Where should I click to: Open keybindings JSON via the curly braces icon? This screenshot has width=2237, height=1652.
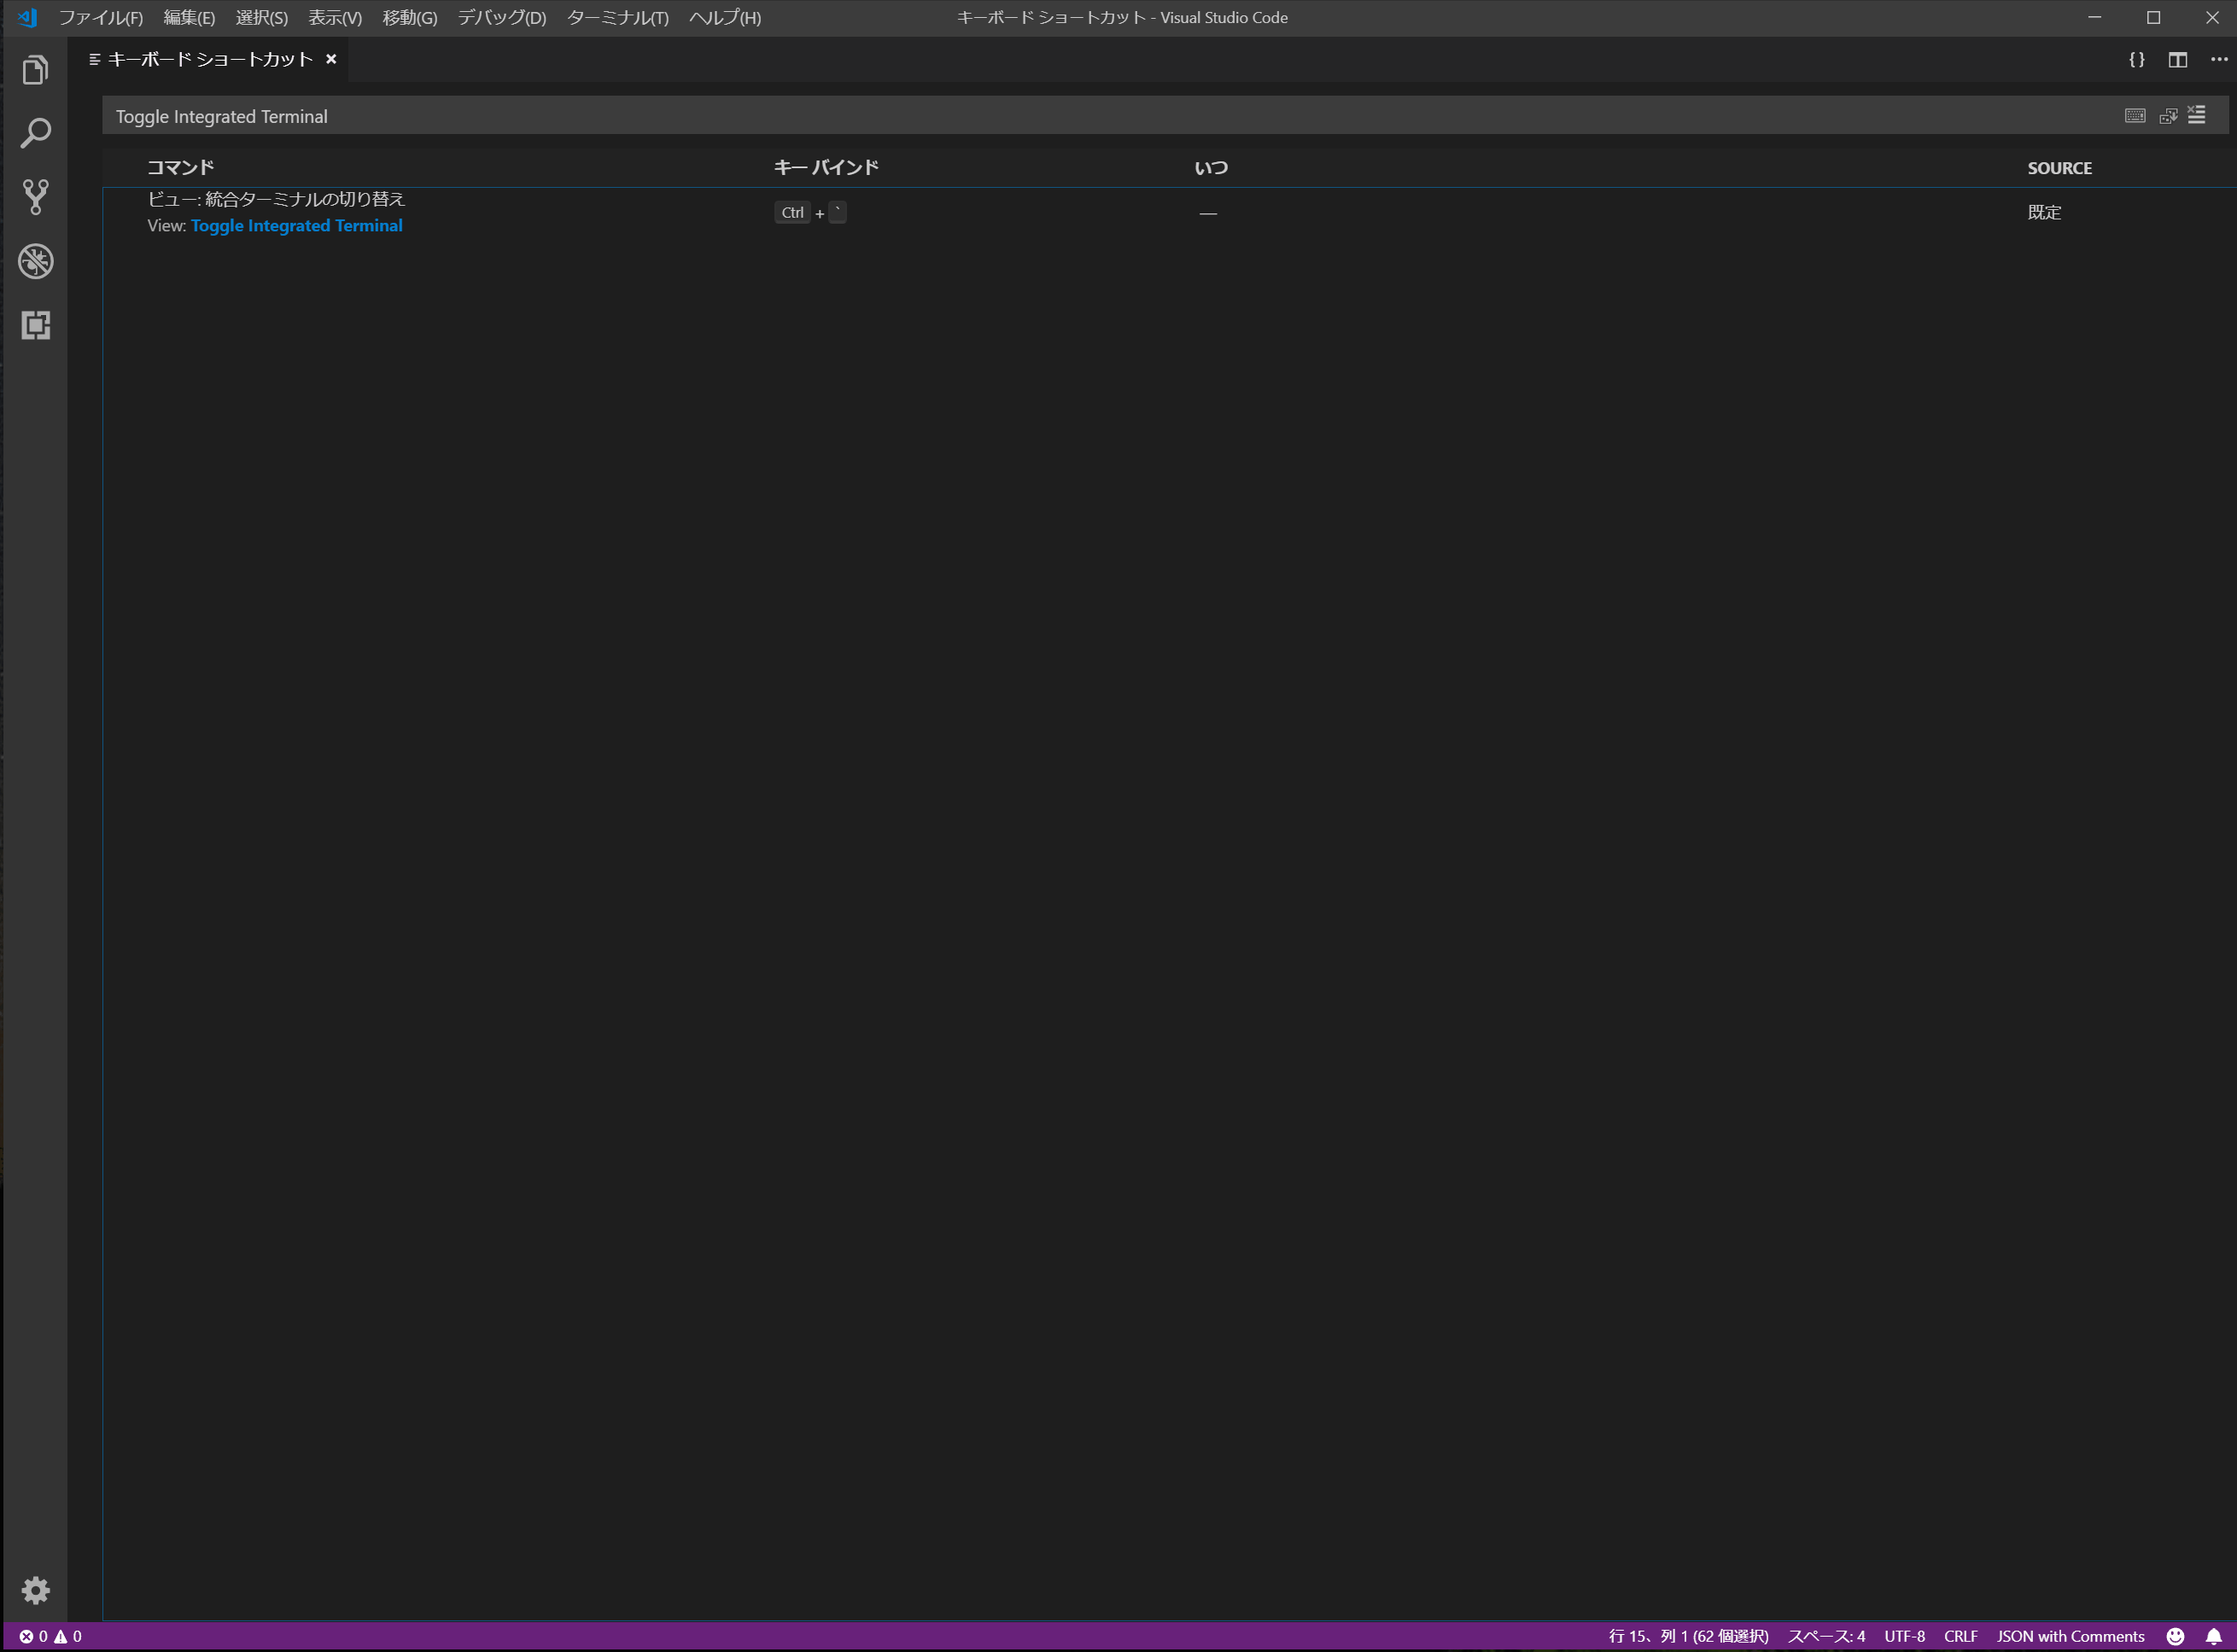pos(2136,59)
